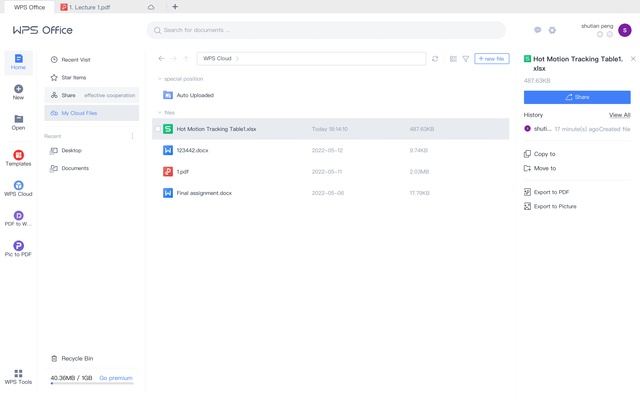640x400 pixels.
Task: Open the Templates section
Action: coord(18,158)
